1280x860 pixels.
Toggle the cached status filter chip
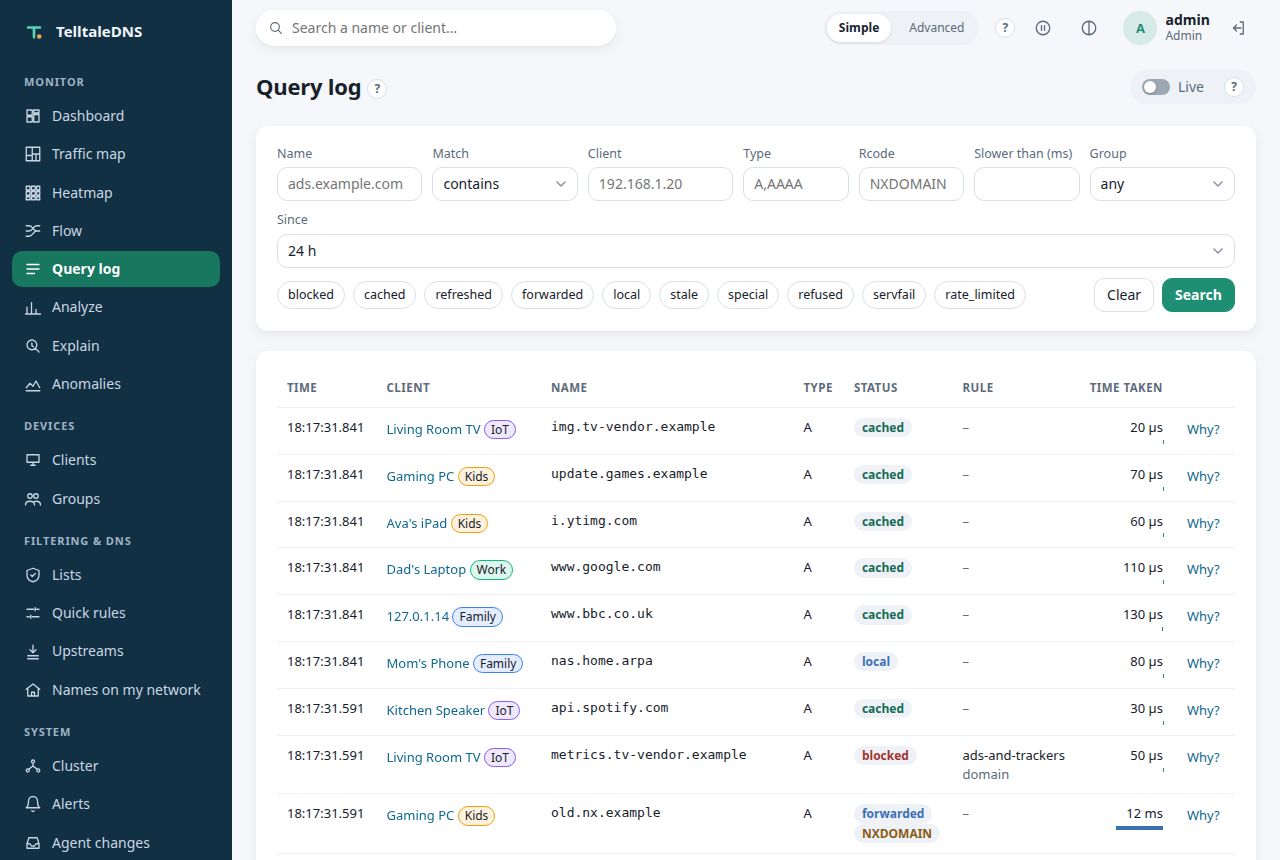(384, 295)
